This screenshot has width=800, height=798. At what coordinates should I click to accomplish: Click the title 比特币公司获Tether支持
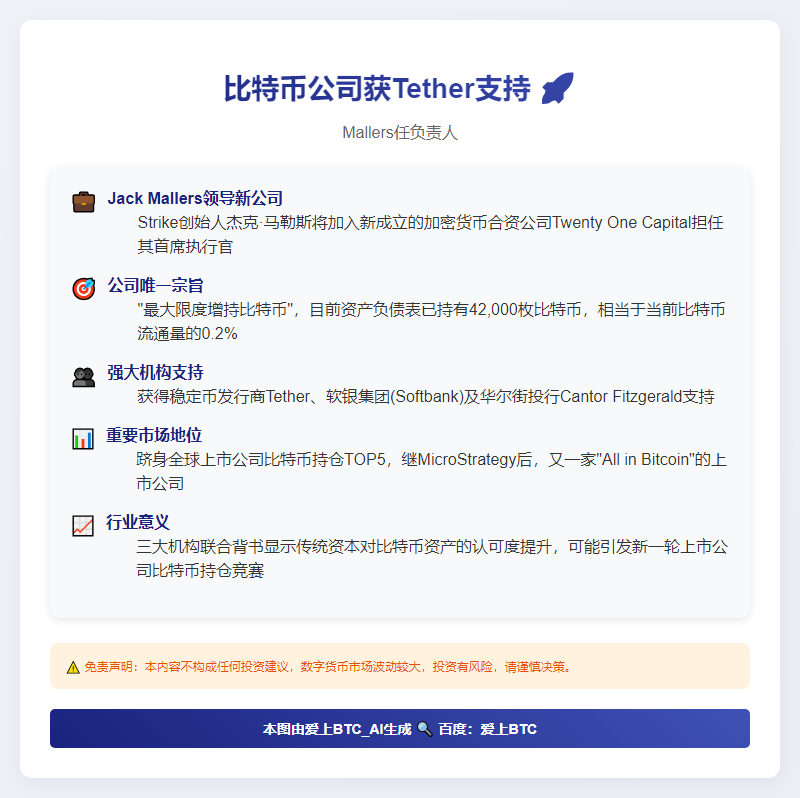click(x=378, y=89)
